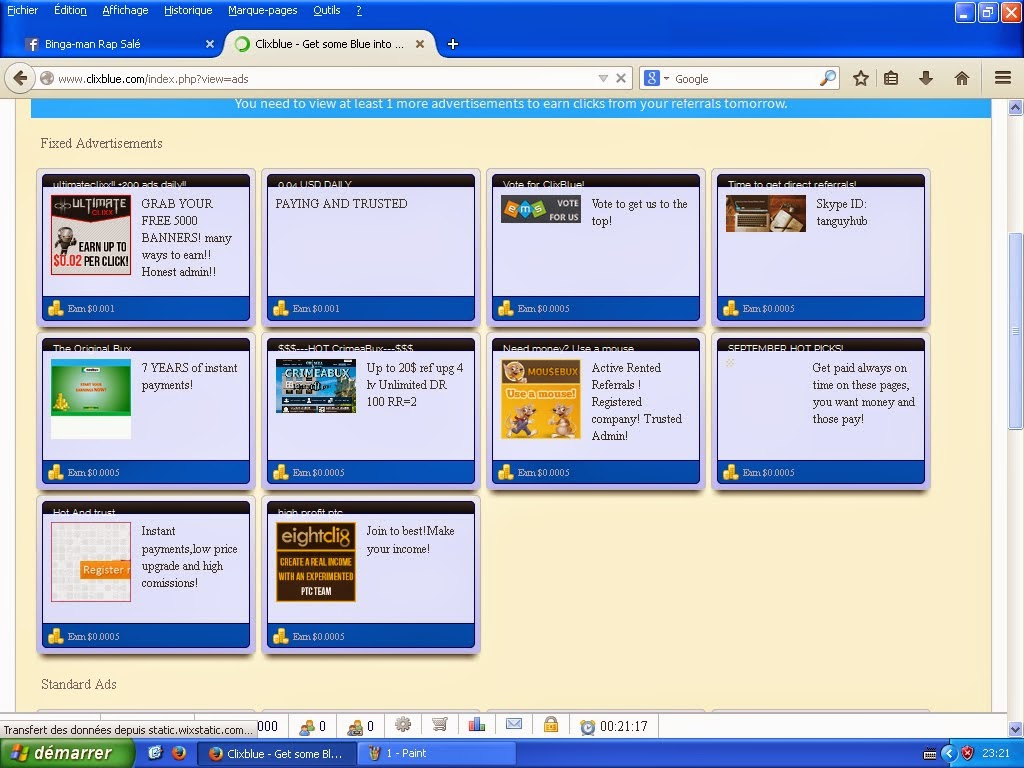
Task: Click the padlock icon in bottom bar
Action: click(551, 724)
